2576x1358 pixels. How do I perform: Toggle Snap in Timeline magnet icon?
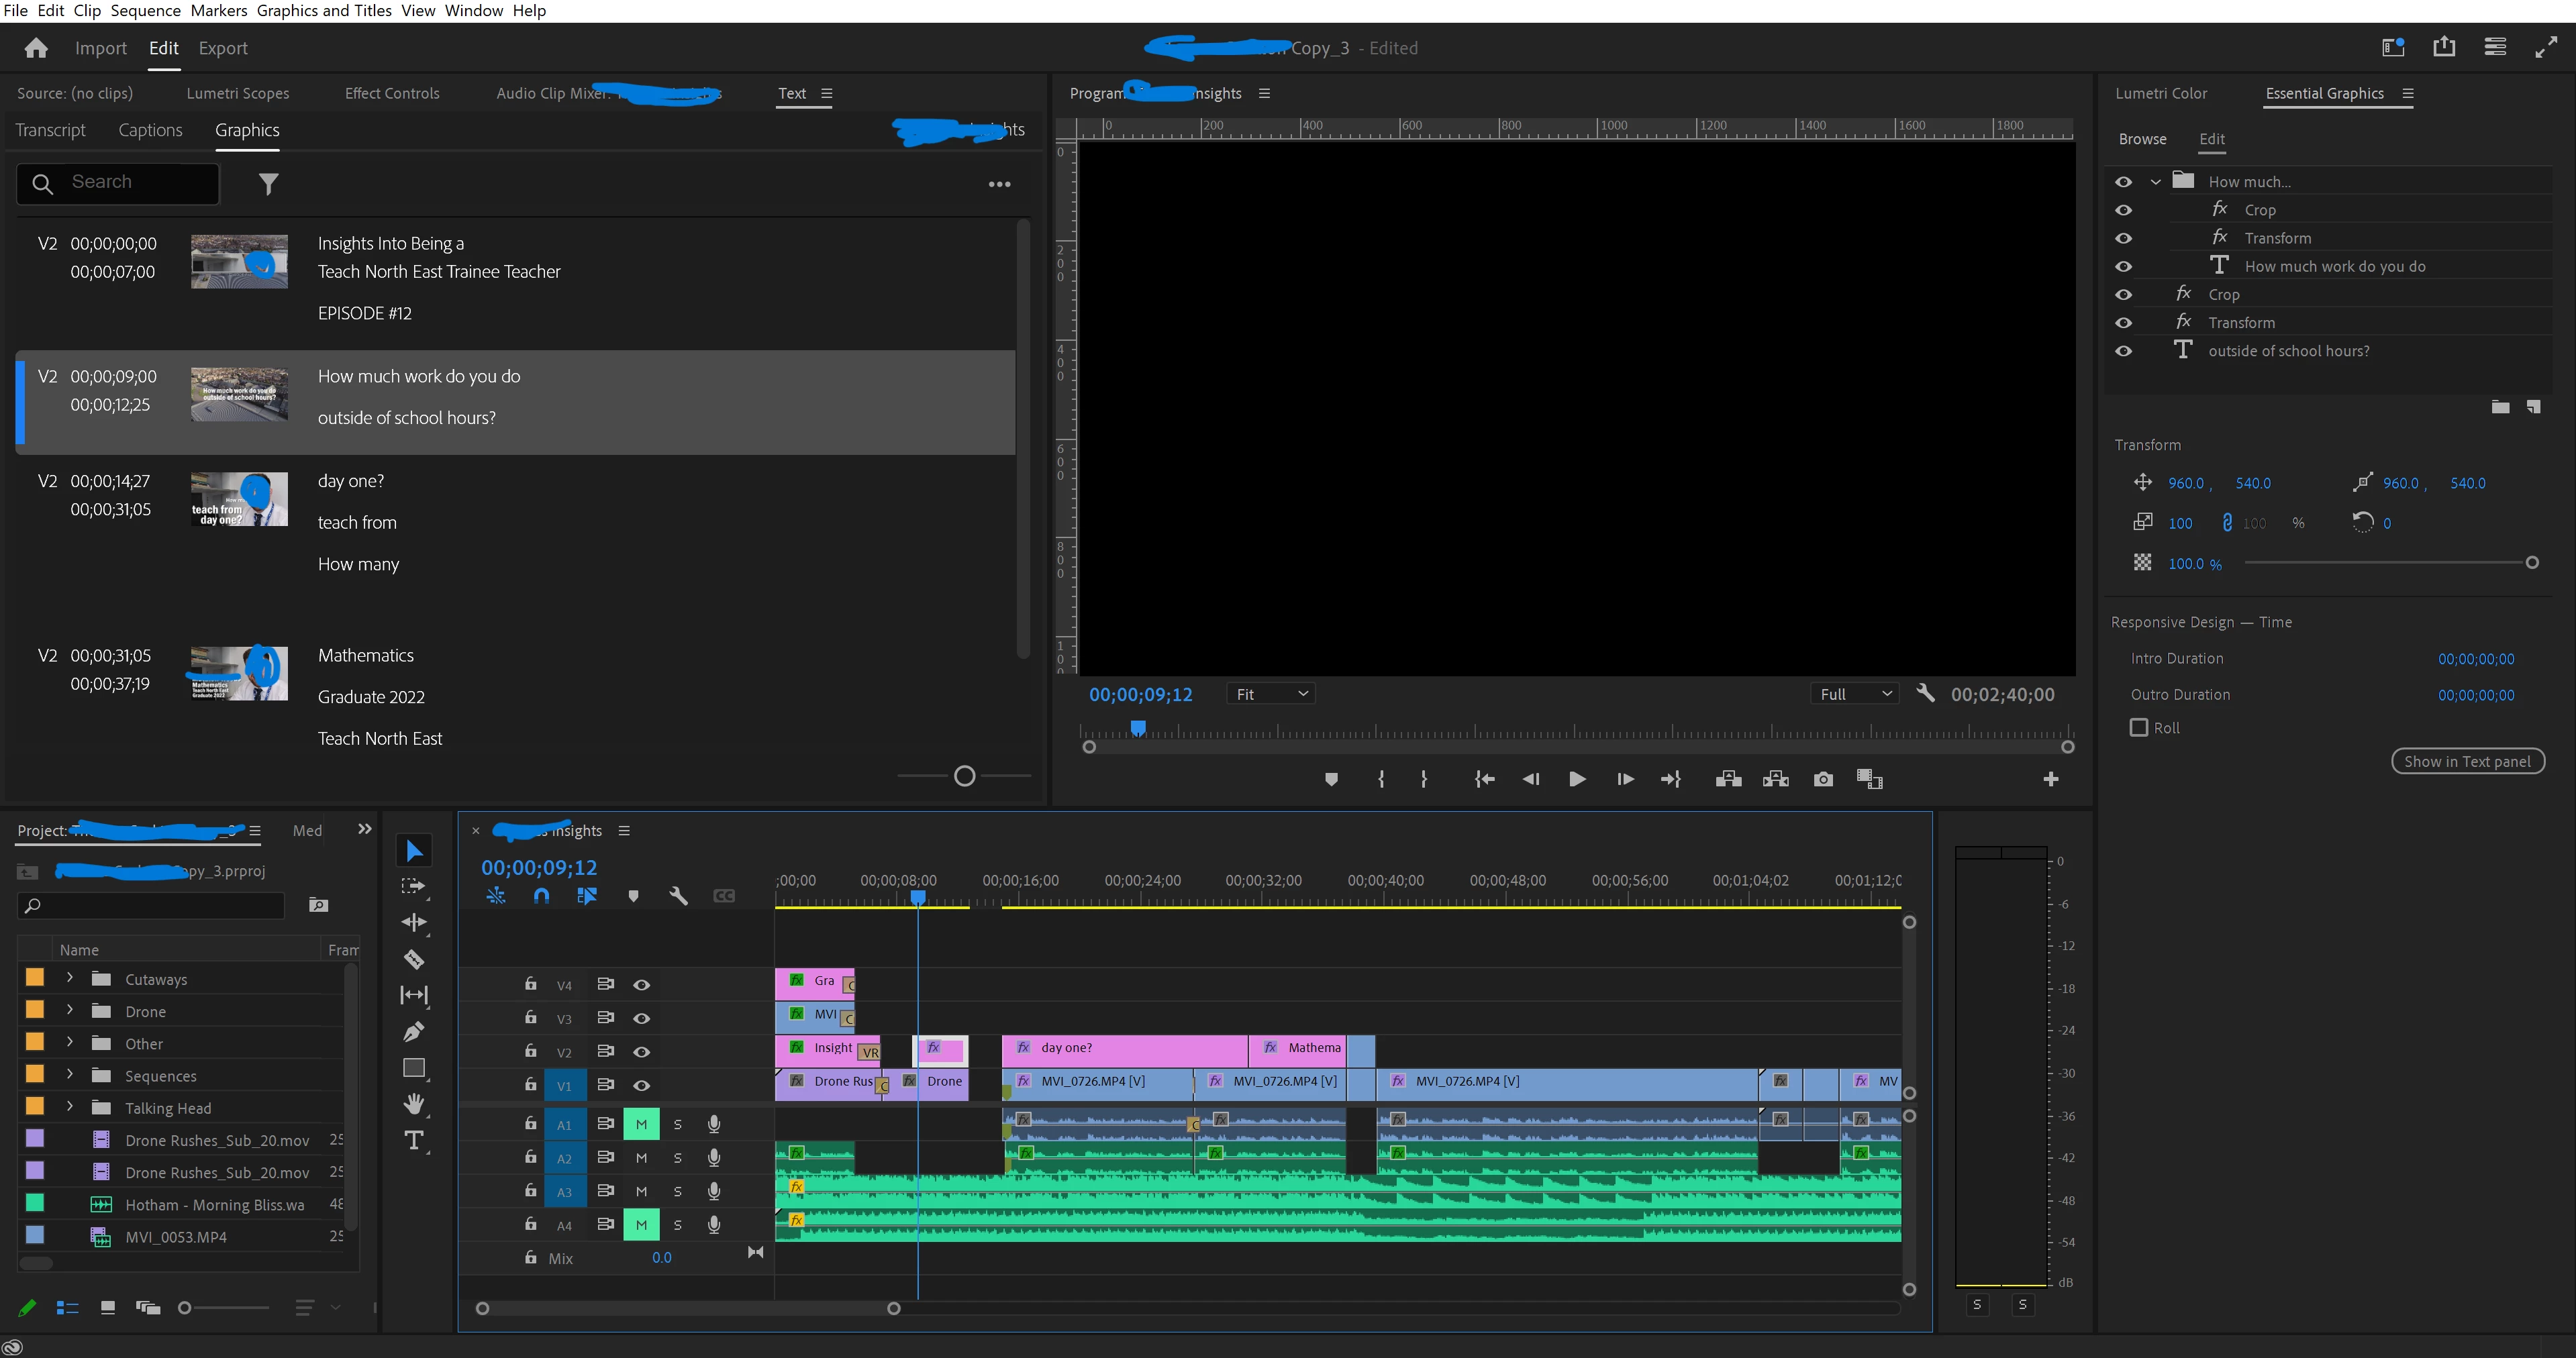541,896
